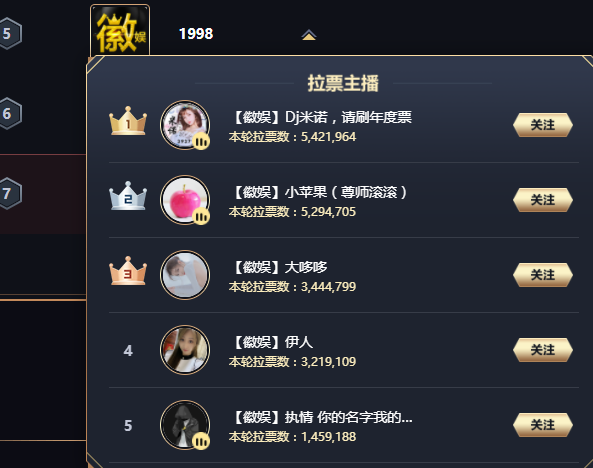The image size is (593, 468).
Task: Click the 徽娱 guild logo badge
Action: 120,30
